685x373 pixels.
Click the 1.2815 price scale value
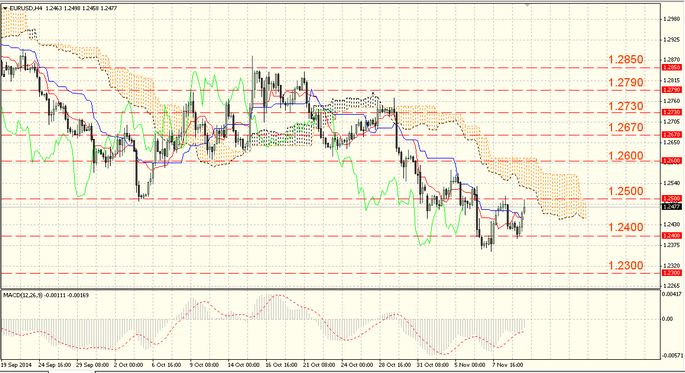(x=671, y=80)
